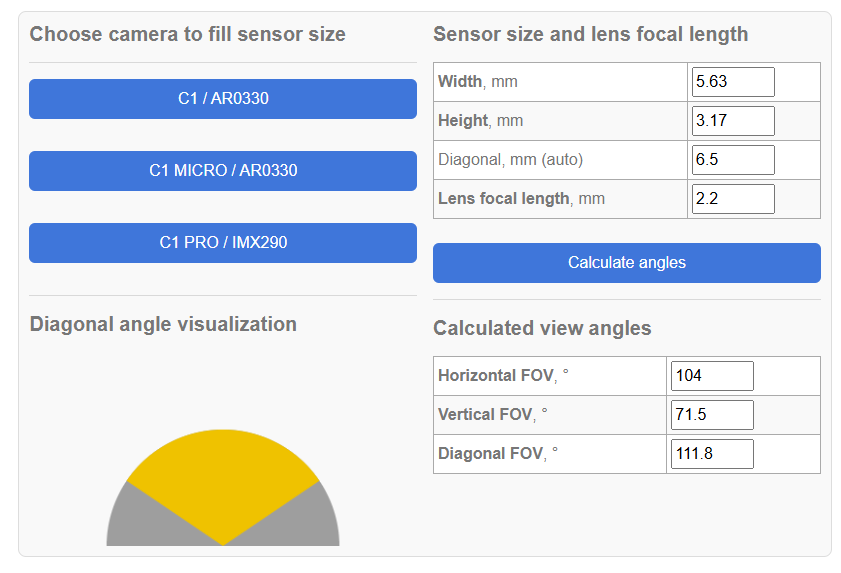Viewport: 841px width, 573px height.
Task: Click the 'Diagonal angle visualization' heading
Action: [163, 324]
